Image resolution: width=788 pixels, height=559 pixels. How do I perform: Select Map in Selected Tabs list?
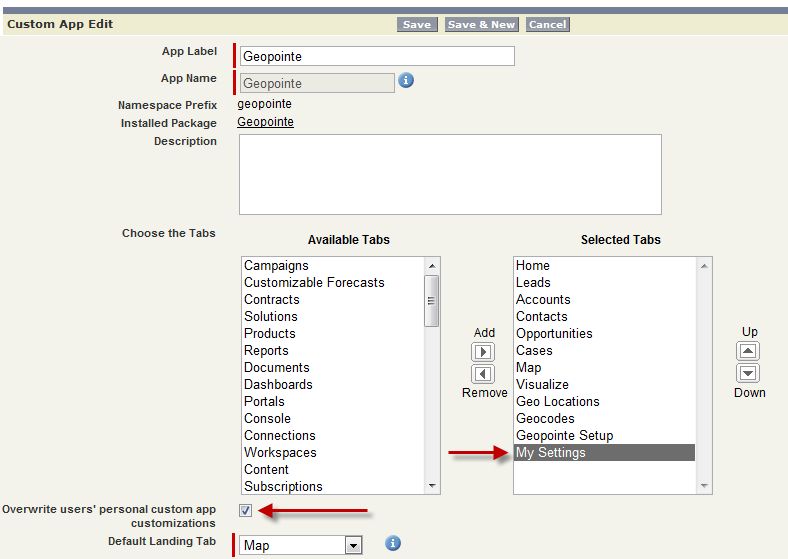coord(605,367)
